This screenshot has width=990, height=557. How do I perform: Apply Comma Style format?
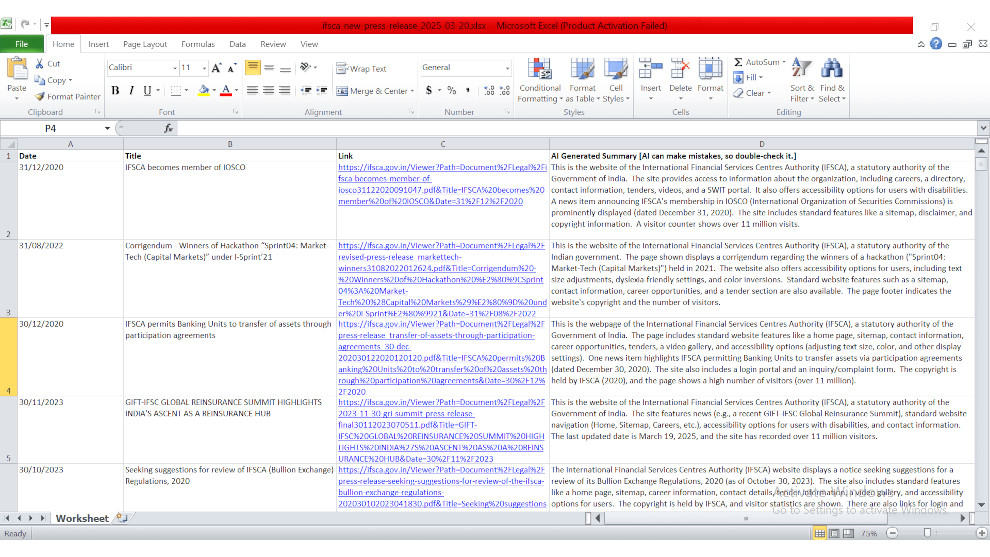pos(468,90)
